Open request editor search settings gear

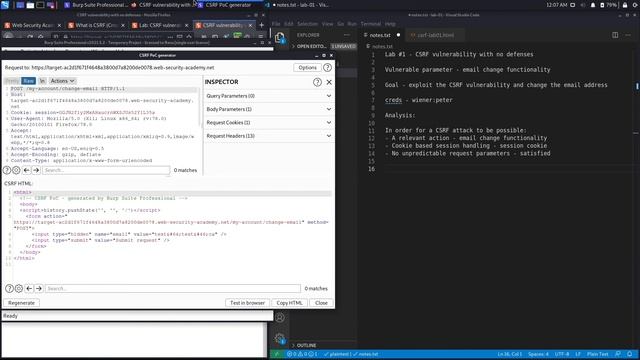pos(16,170)
